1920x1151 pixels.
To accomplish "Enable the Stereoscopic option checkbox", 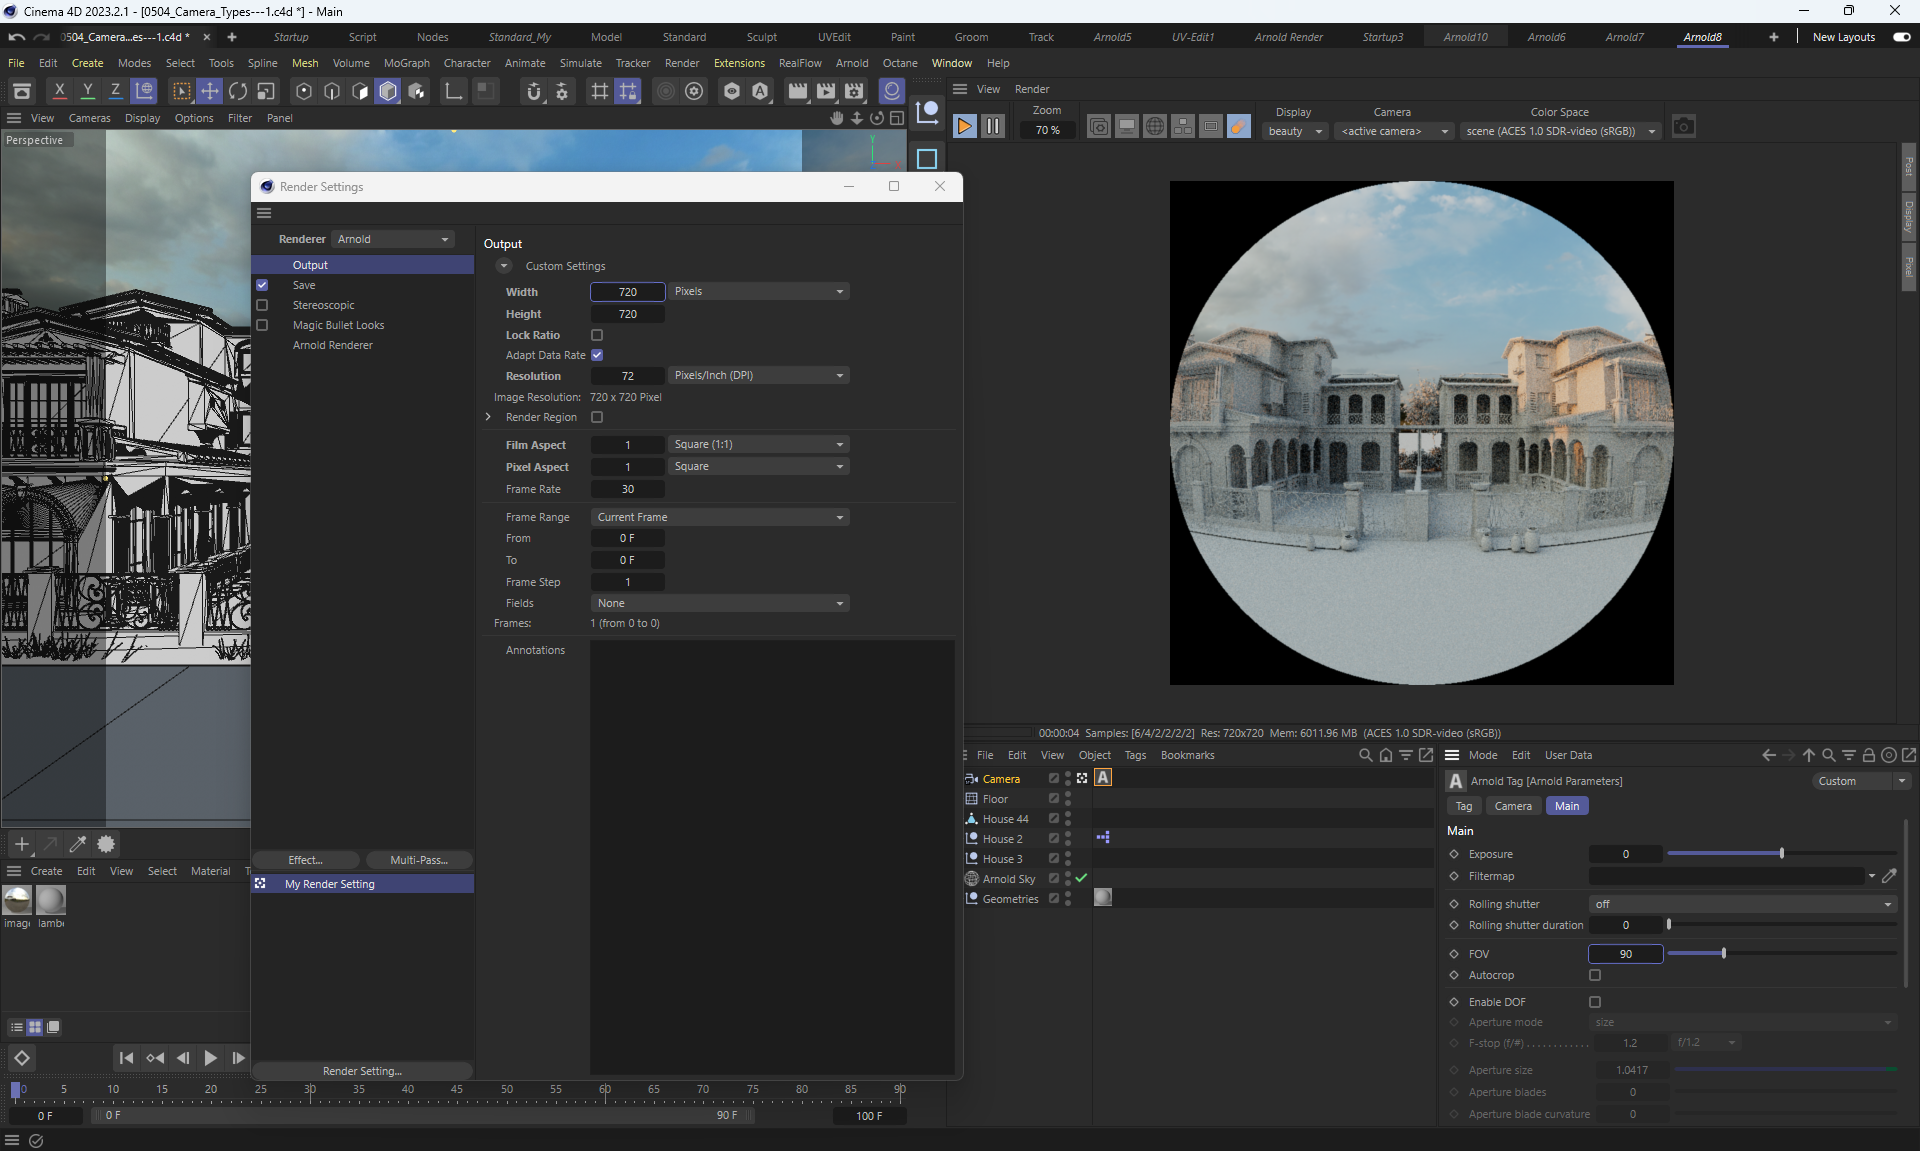I will click(262, 305).
